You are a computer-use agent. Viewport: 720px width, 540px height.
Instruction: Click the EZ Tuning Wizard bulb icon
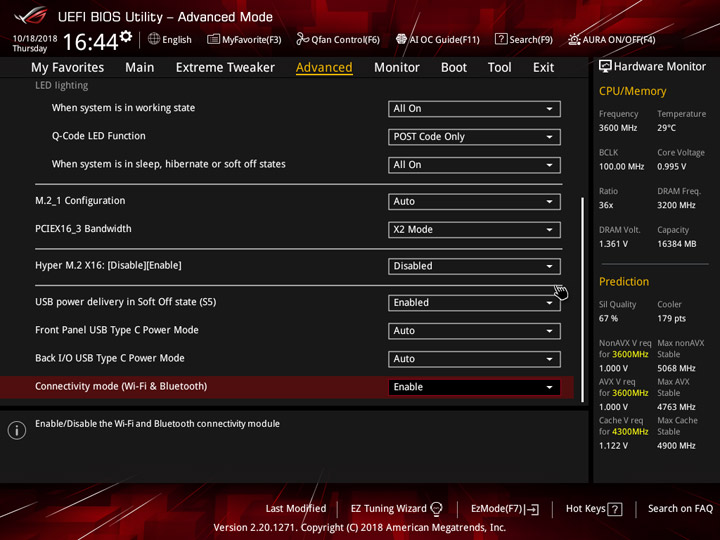pyautogui.click(x=436, y=509)
